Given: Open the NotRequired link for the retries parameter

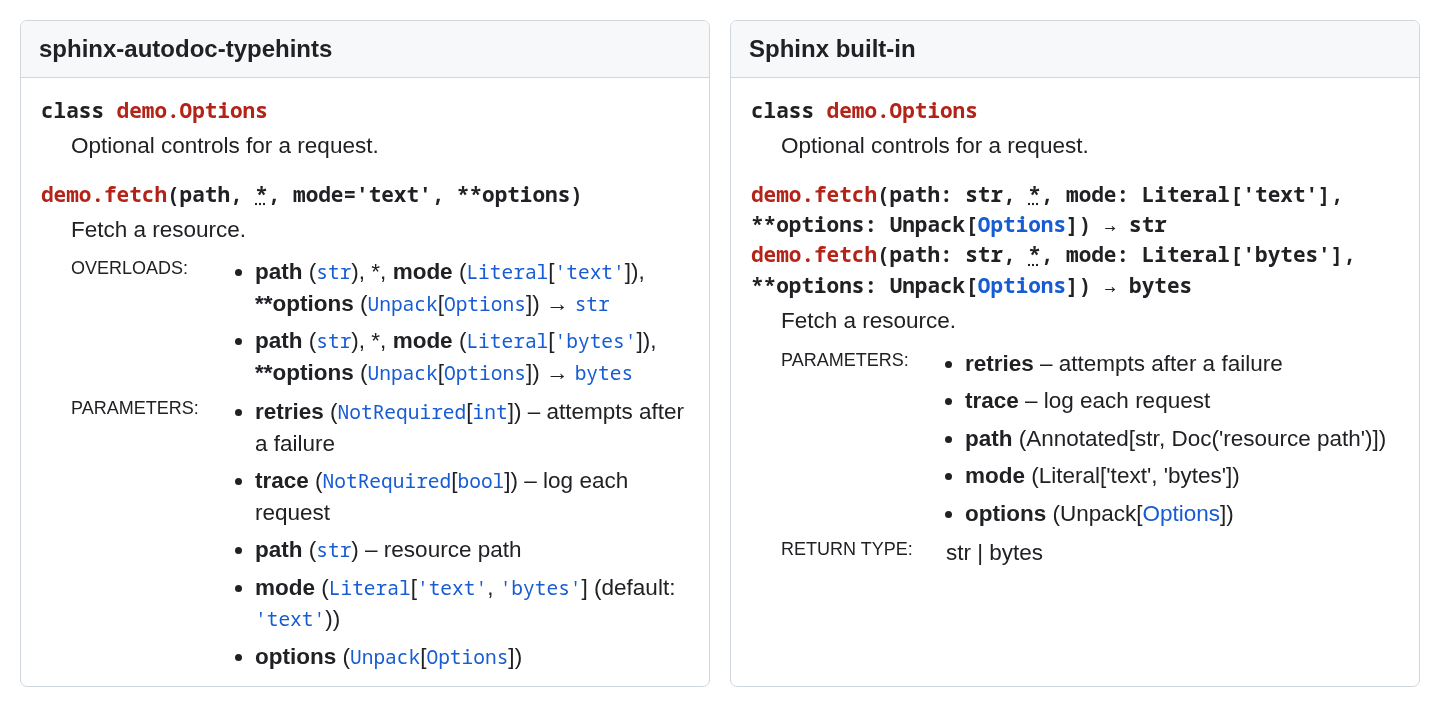Looking at the screenshot, I should click(x=402, y=412).
